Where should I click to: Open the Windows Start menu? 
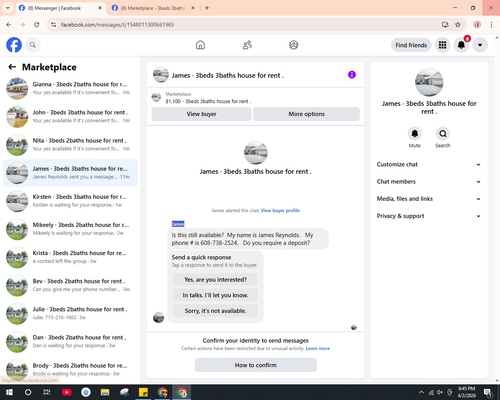(9, 392)
